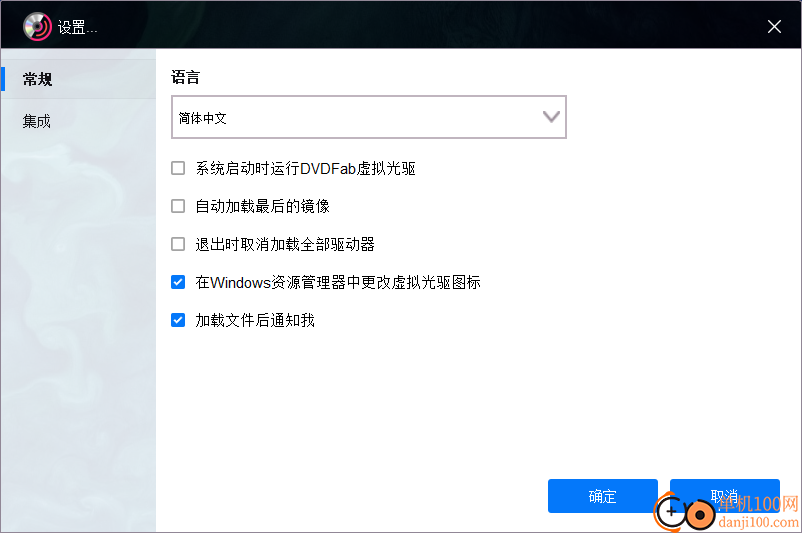Click the 设置... window title text
This screenshot has height=533, width=802.
pyautogui.click(x=77, y=27)
